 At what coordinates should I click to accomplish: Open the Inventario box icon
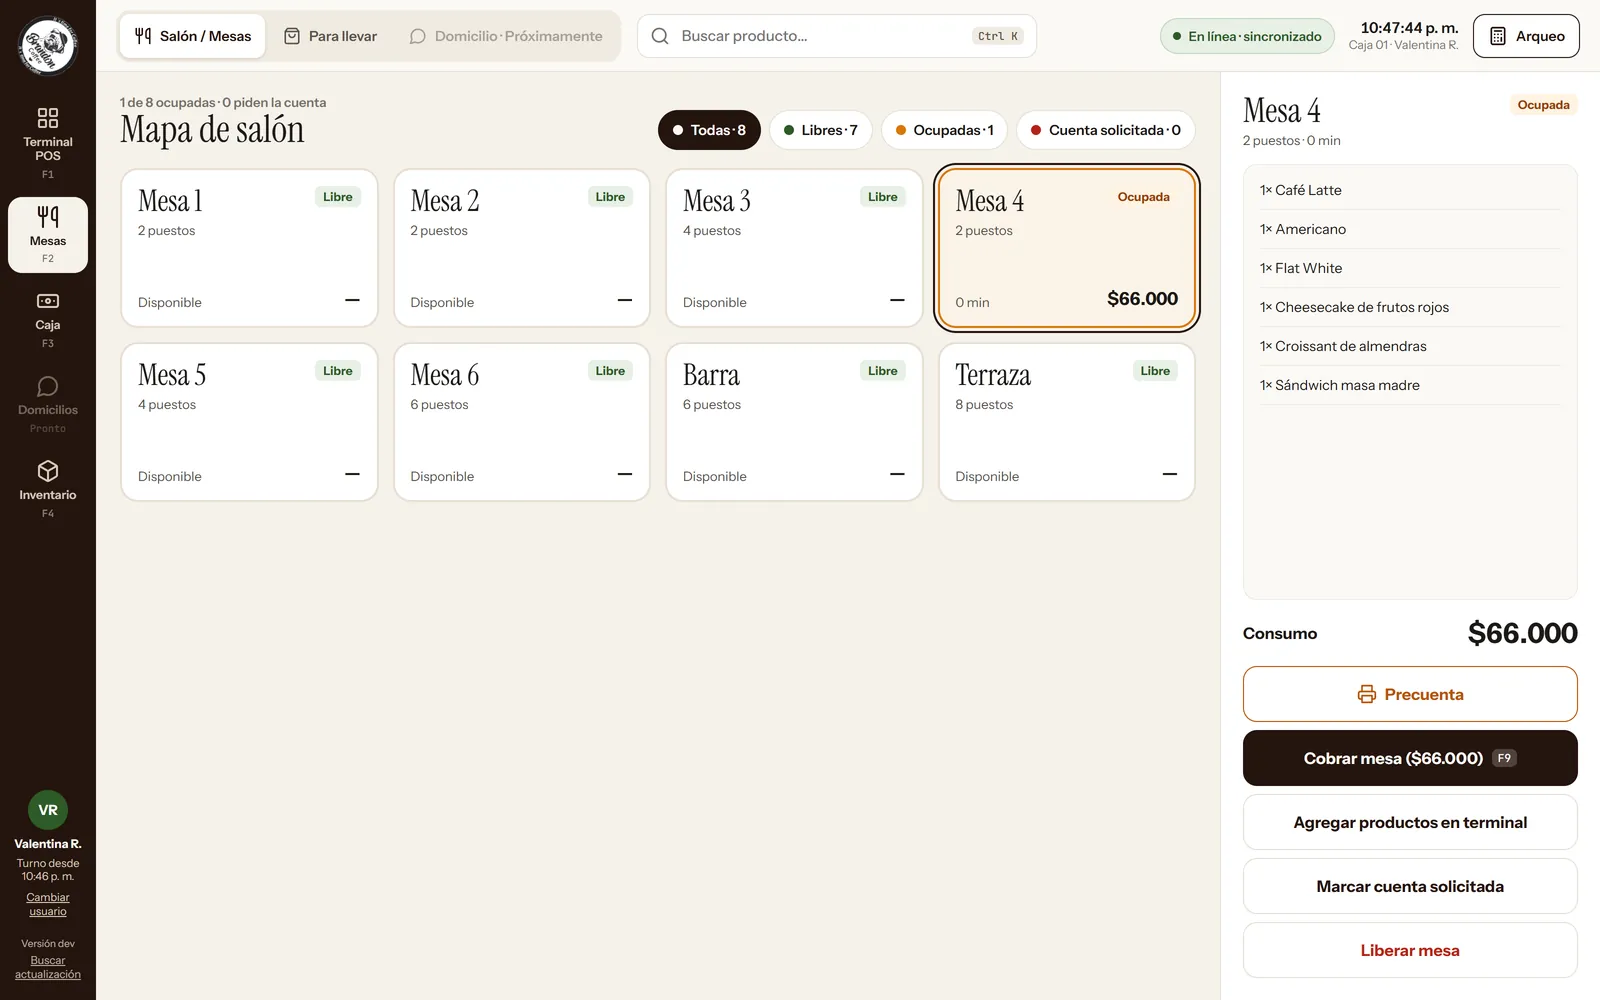click(48, 471)
